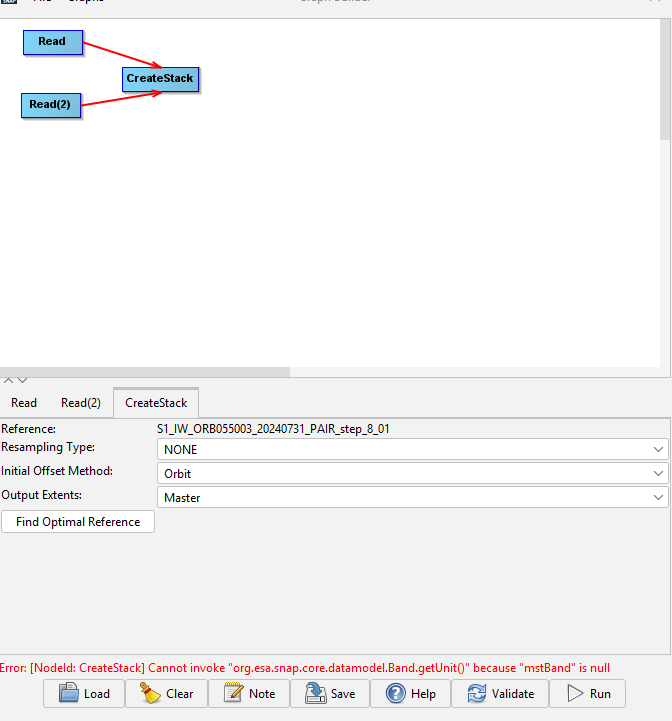Switch to the Read tab
672x721 pixels.
[x=24, y=403]
